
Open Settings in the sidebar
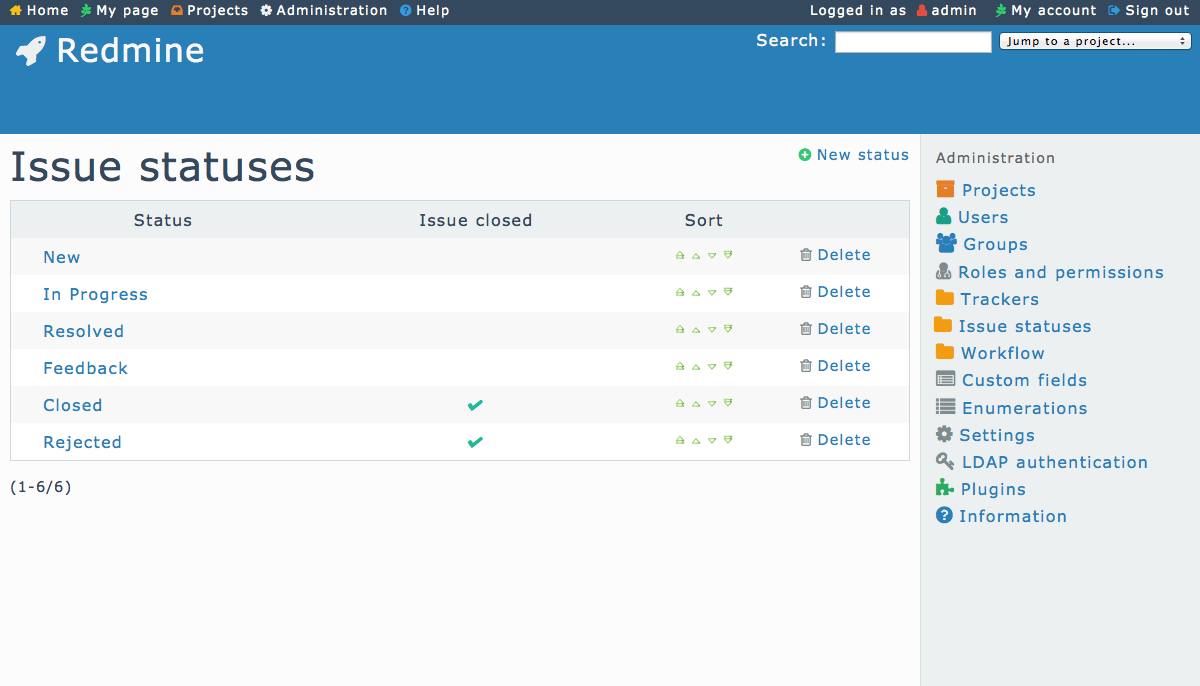tap(985, 435)
